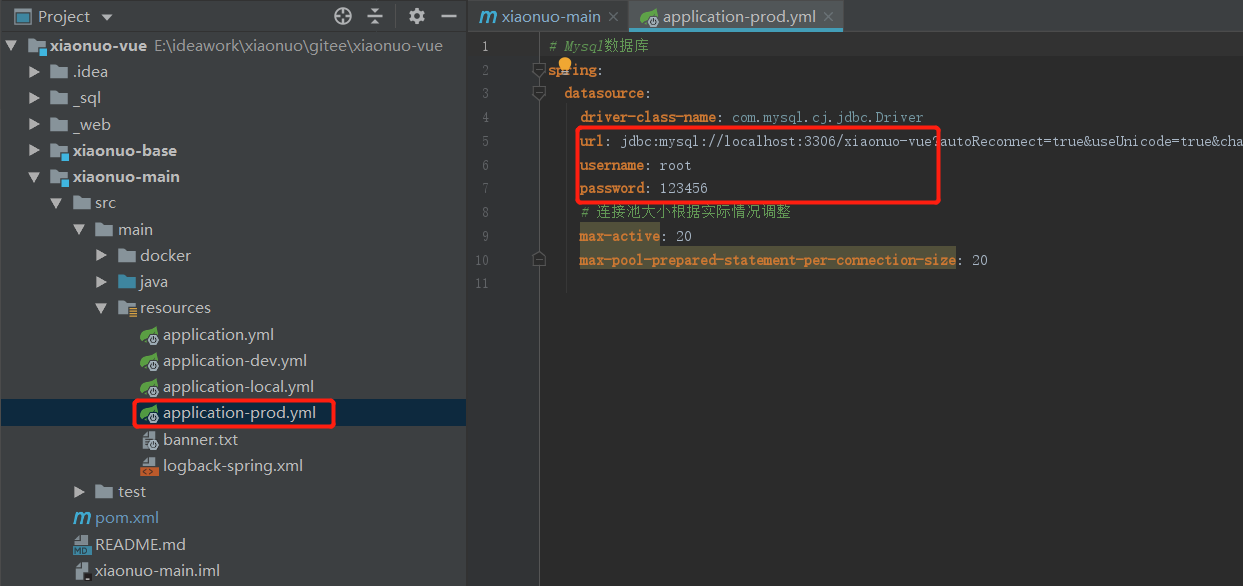Click the docker folder icon
Screen dimensions: 1243x586
pos(126,256)
